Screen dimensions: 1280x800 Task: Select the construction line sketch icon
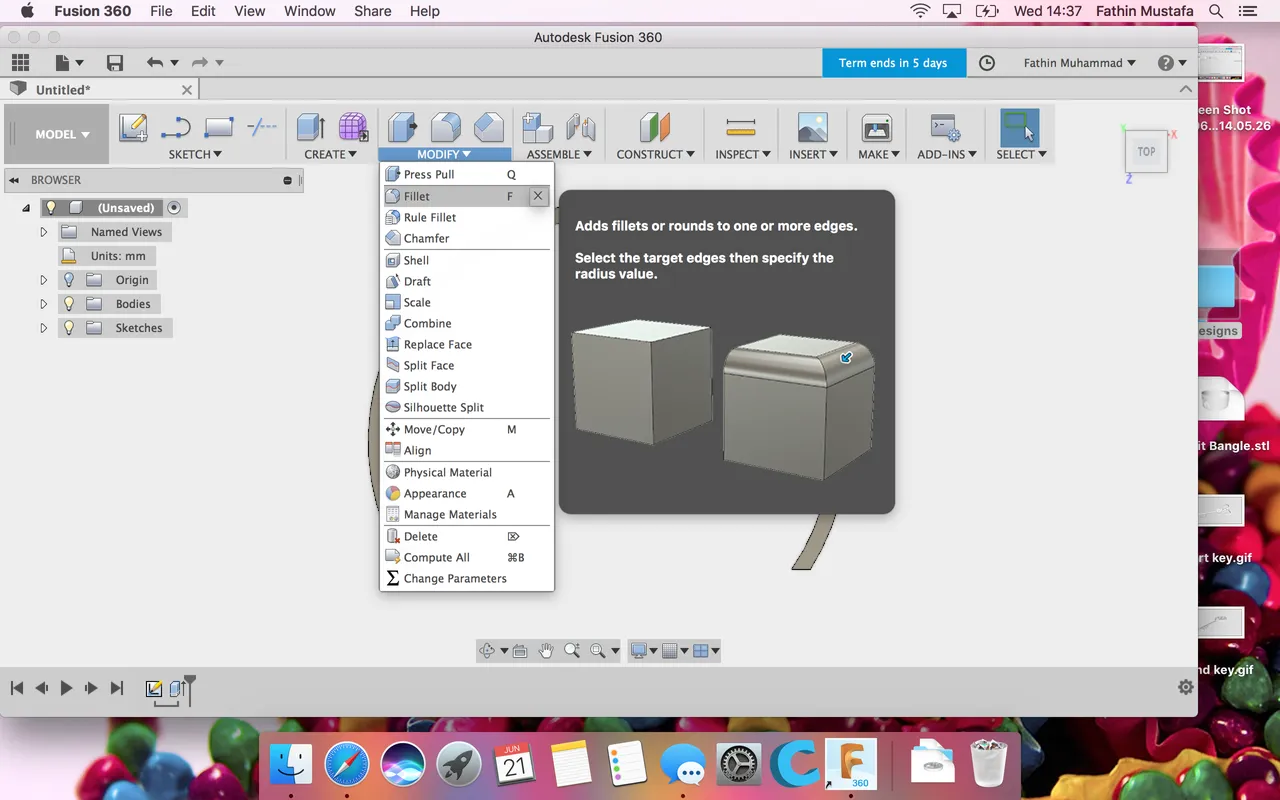pyautogui.click(x=262, y=127)
